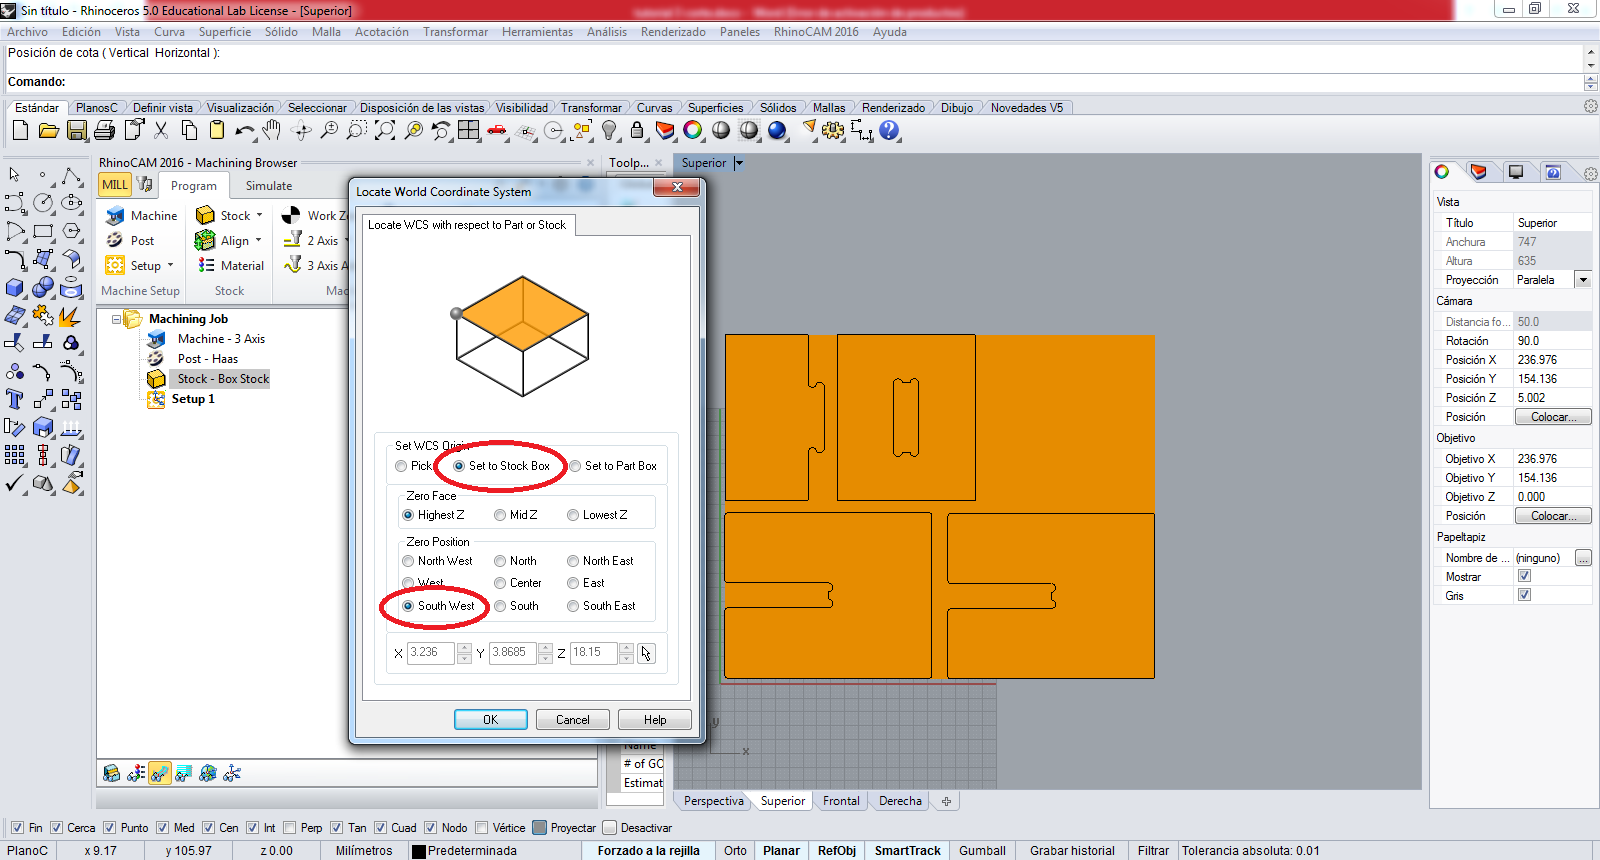The height and width of the screenshot is (860, 1600).
Task: Click the four-viewport layout icon
Action: [x=469, y=130]
